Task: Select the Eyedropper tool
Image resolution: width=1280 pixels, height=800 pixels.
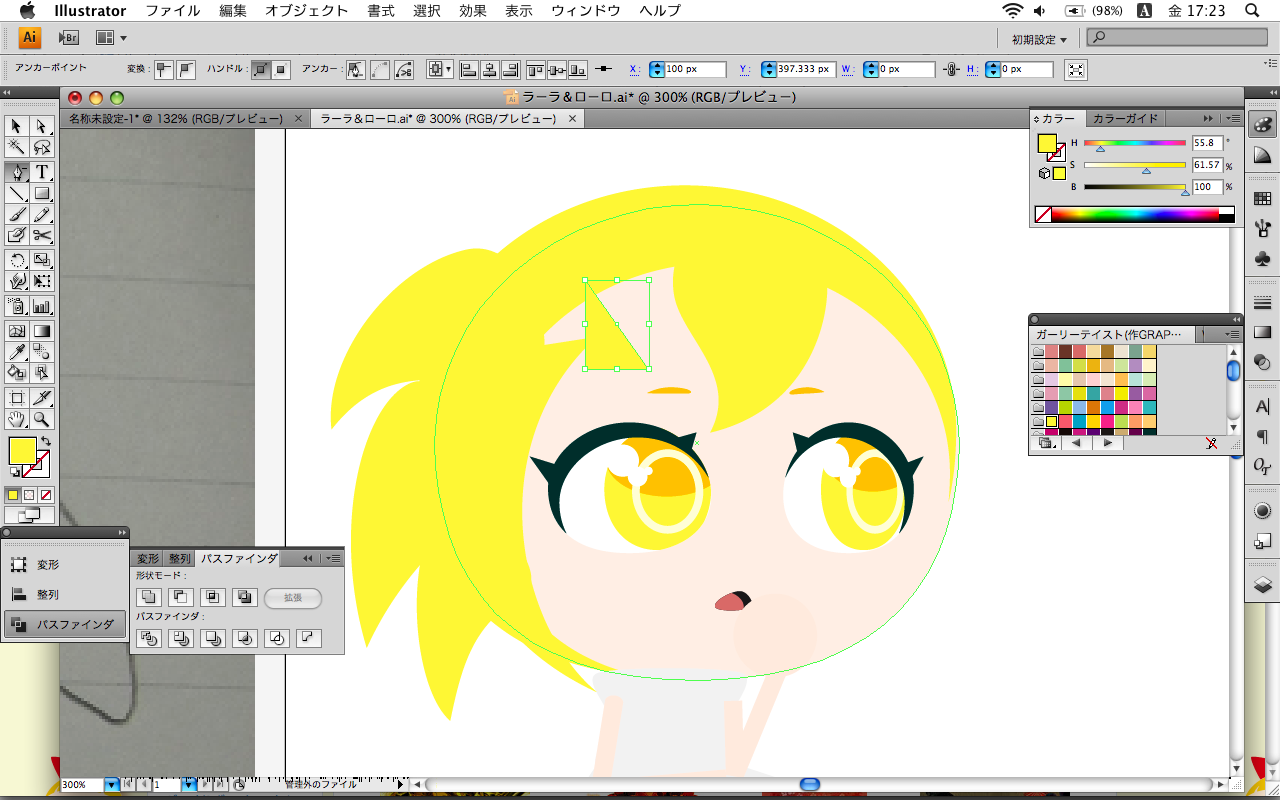Action: tap(17, 352)
